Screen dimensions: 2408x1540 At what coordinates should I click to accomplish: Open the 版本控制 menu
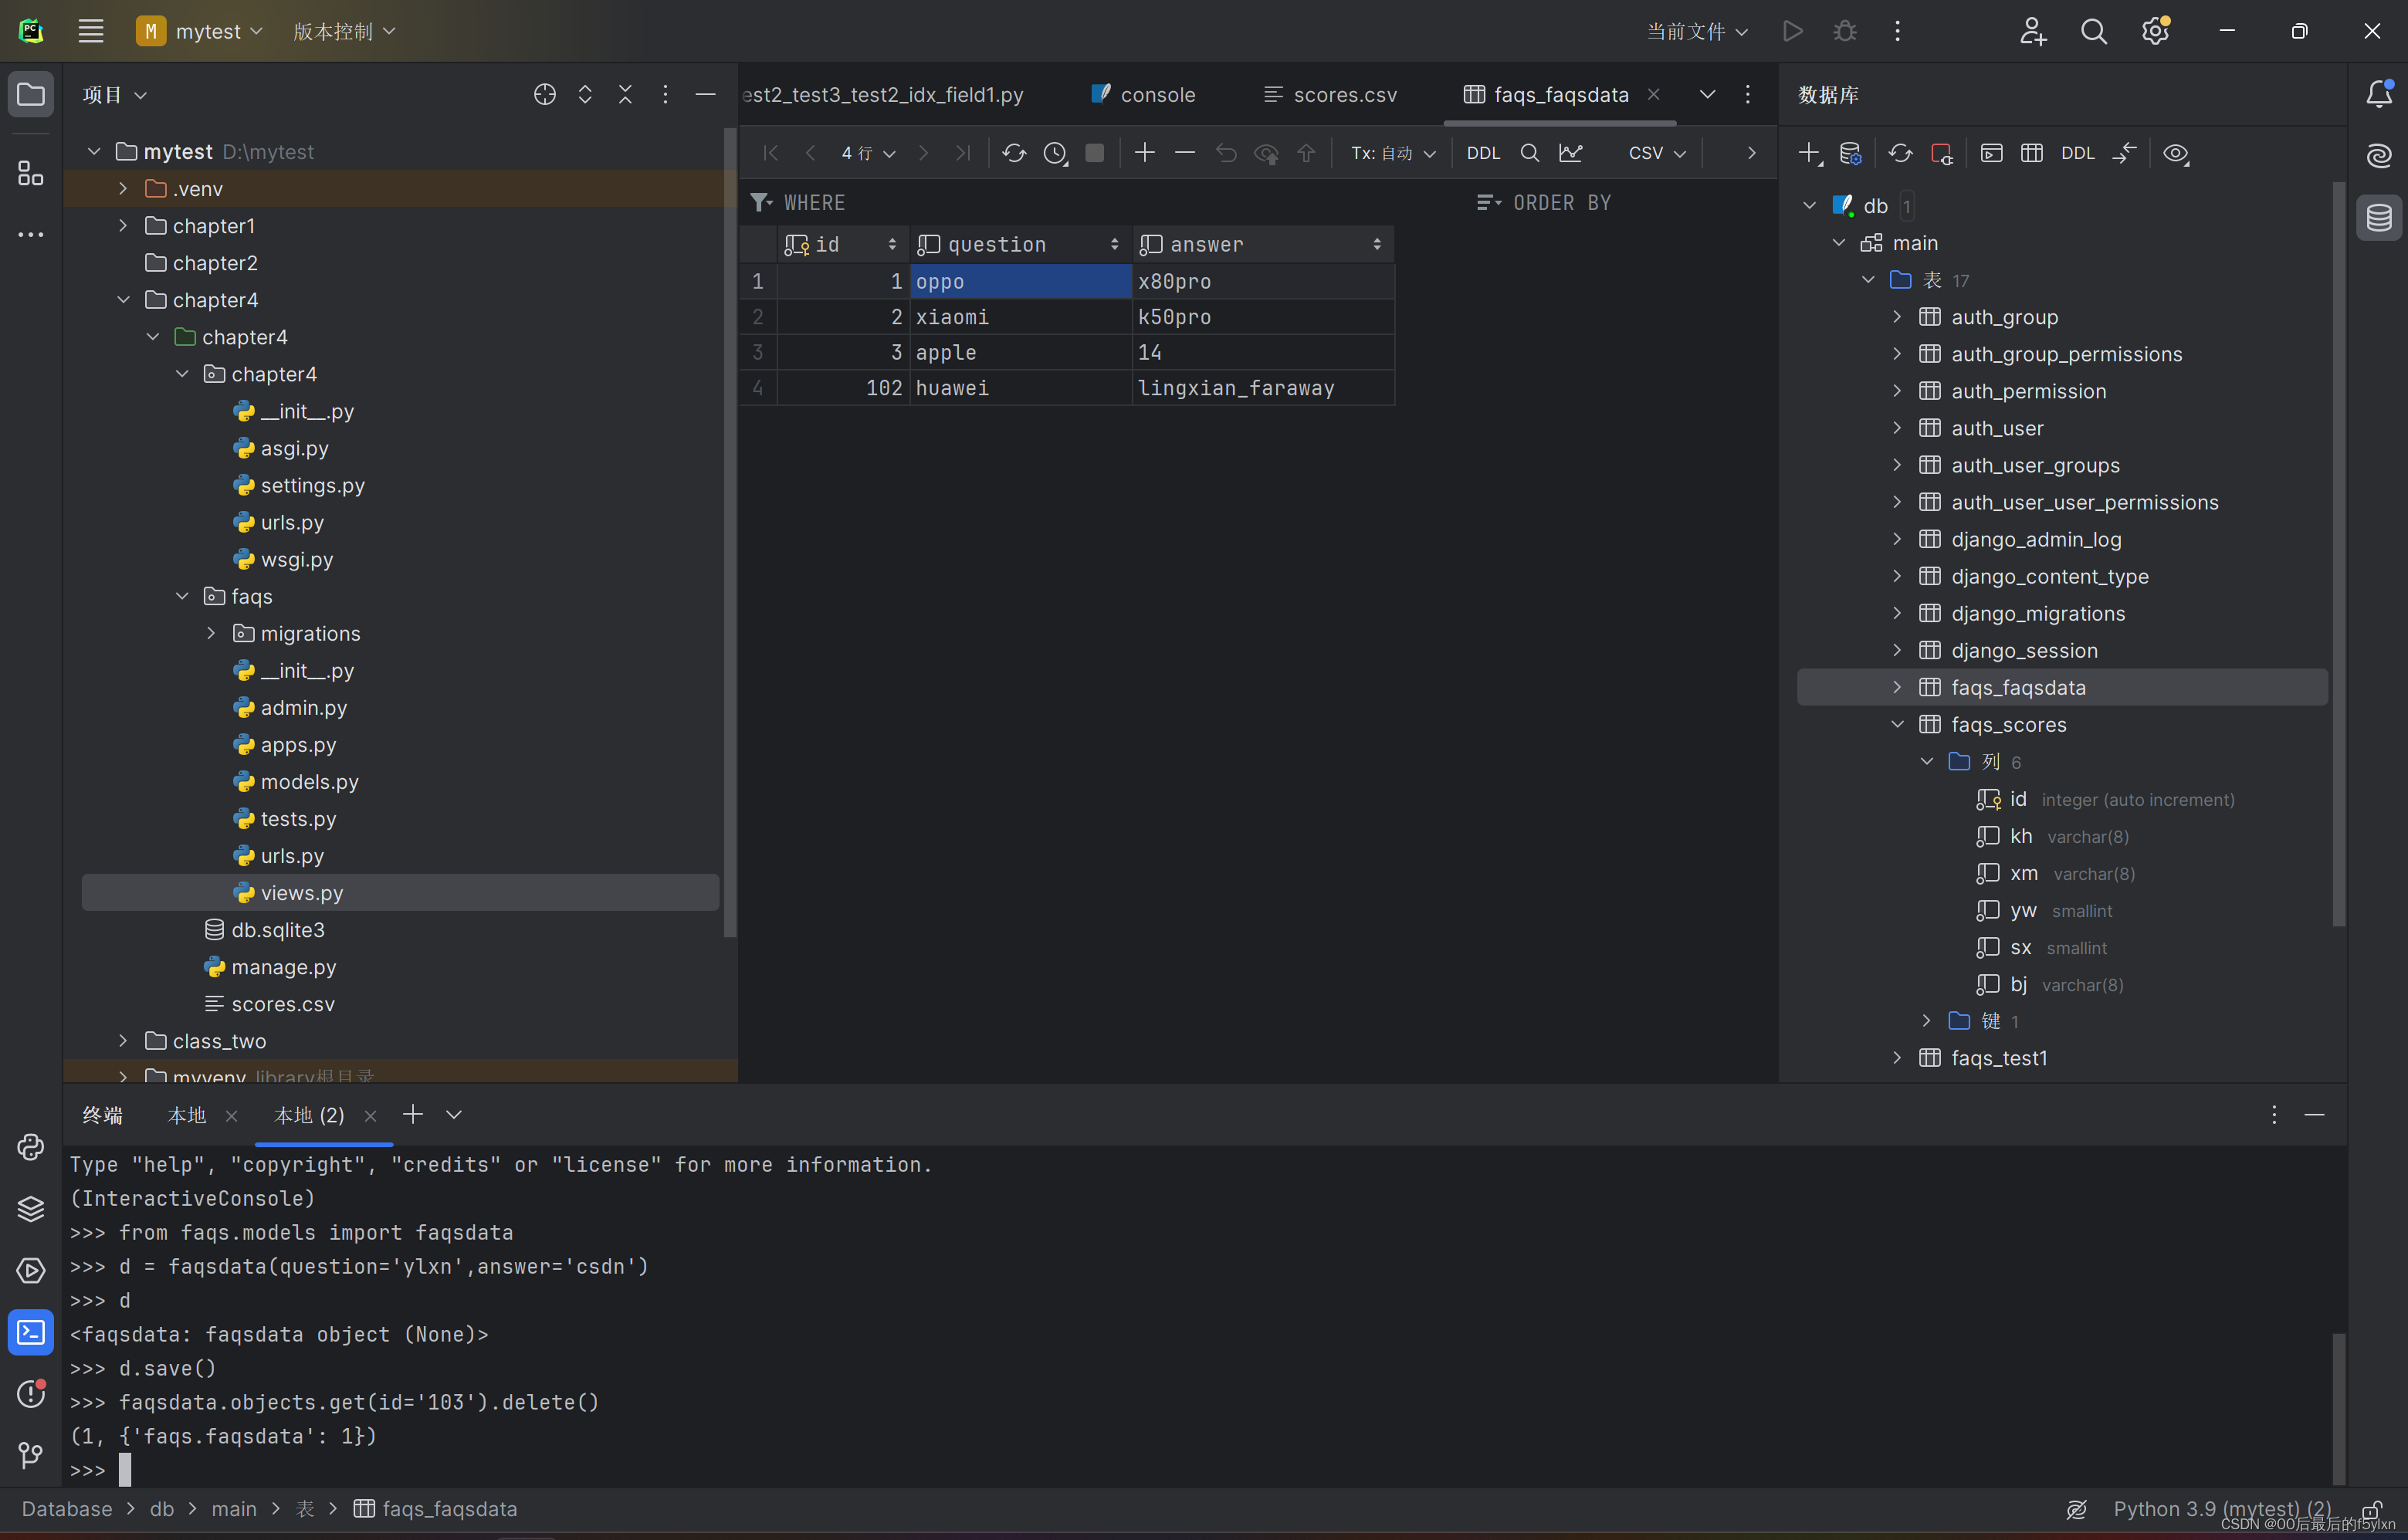pos(344,30)
